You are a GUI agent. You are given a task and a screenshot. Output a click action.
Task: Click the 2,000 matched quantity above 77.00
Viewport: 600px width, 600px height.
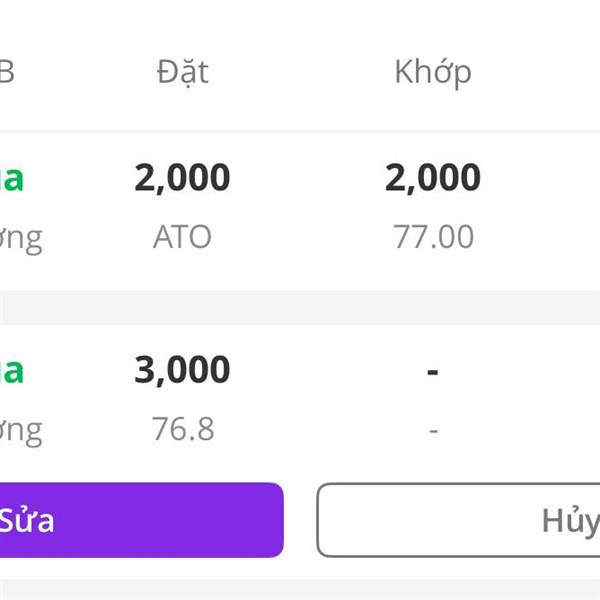pyautogui.click(x=432, y=178)
